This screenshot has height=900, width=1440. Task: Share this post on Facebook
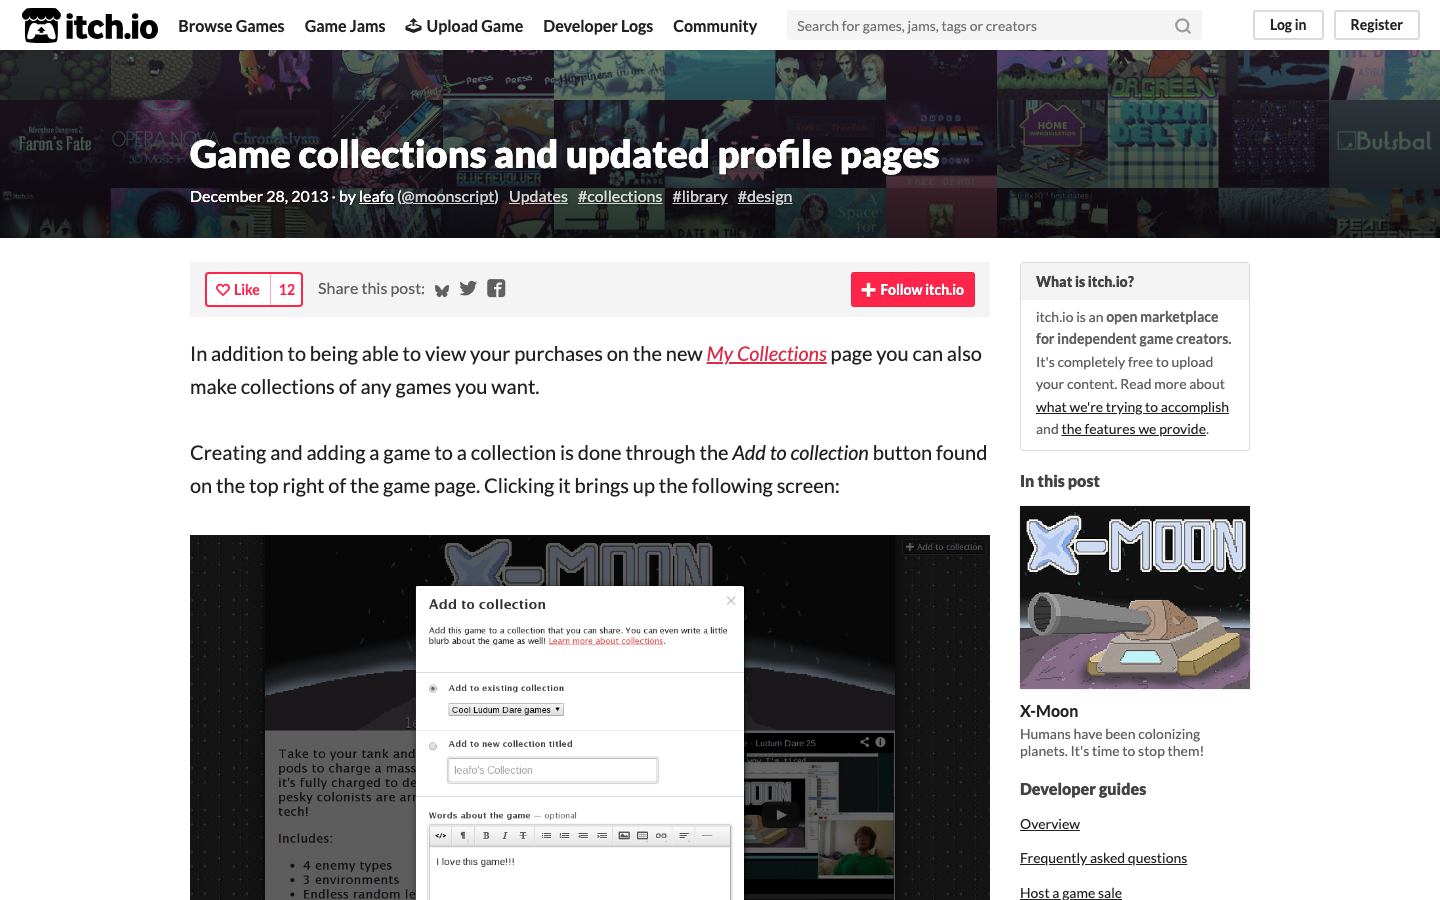496,289
